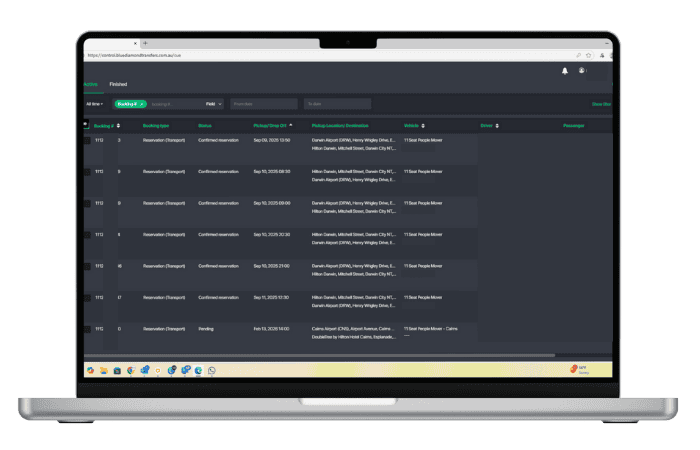
Task: Open a new browser tab
Action: [x=145, y=43]
